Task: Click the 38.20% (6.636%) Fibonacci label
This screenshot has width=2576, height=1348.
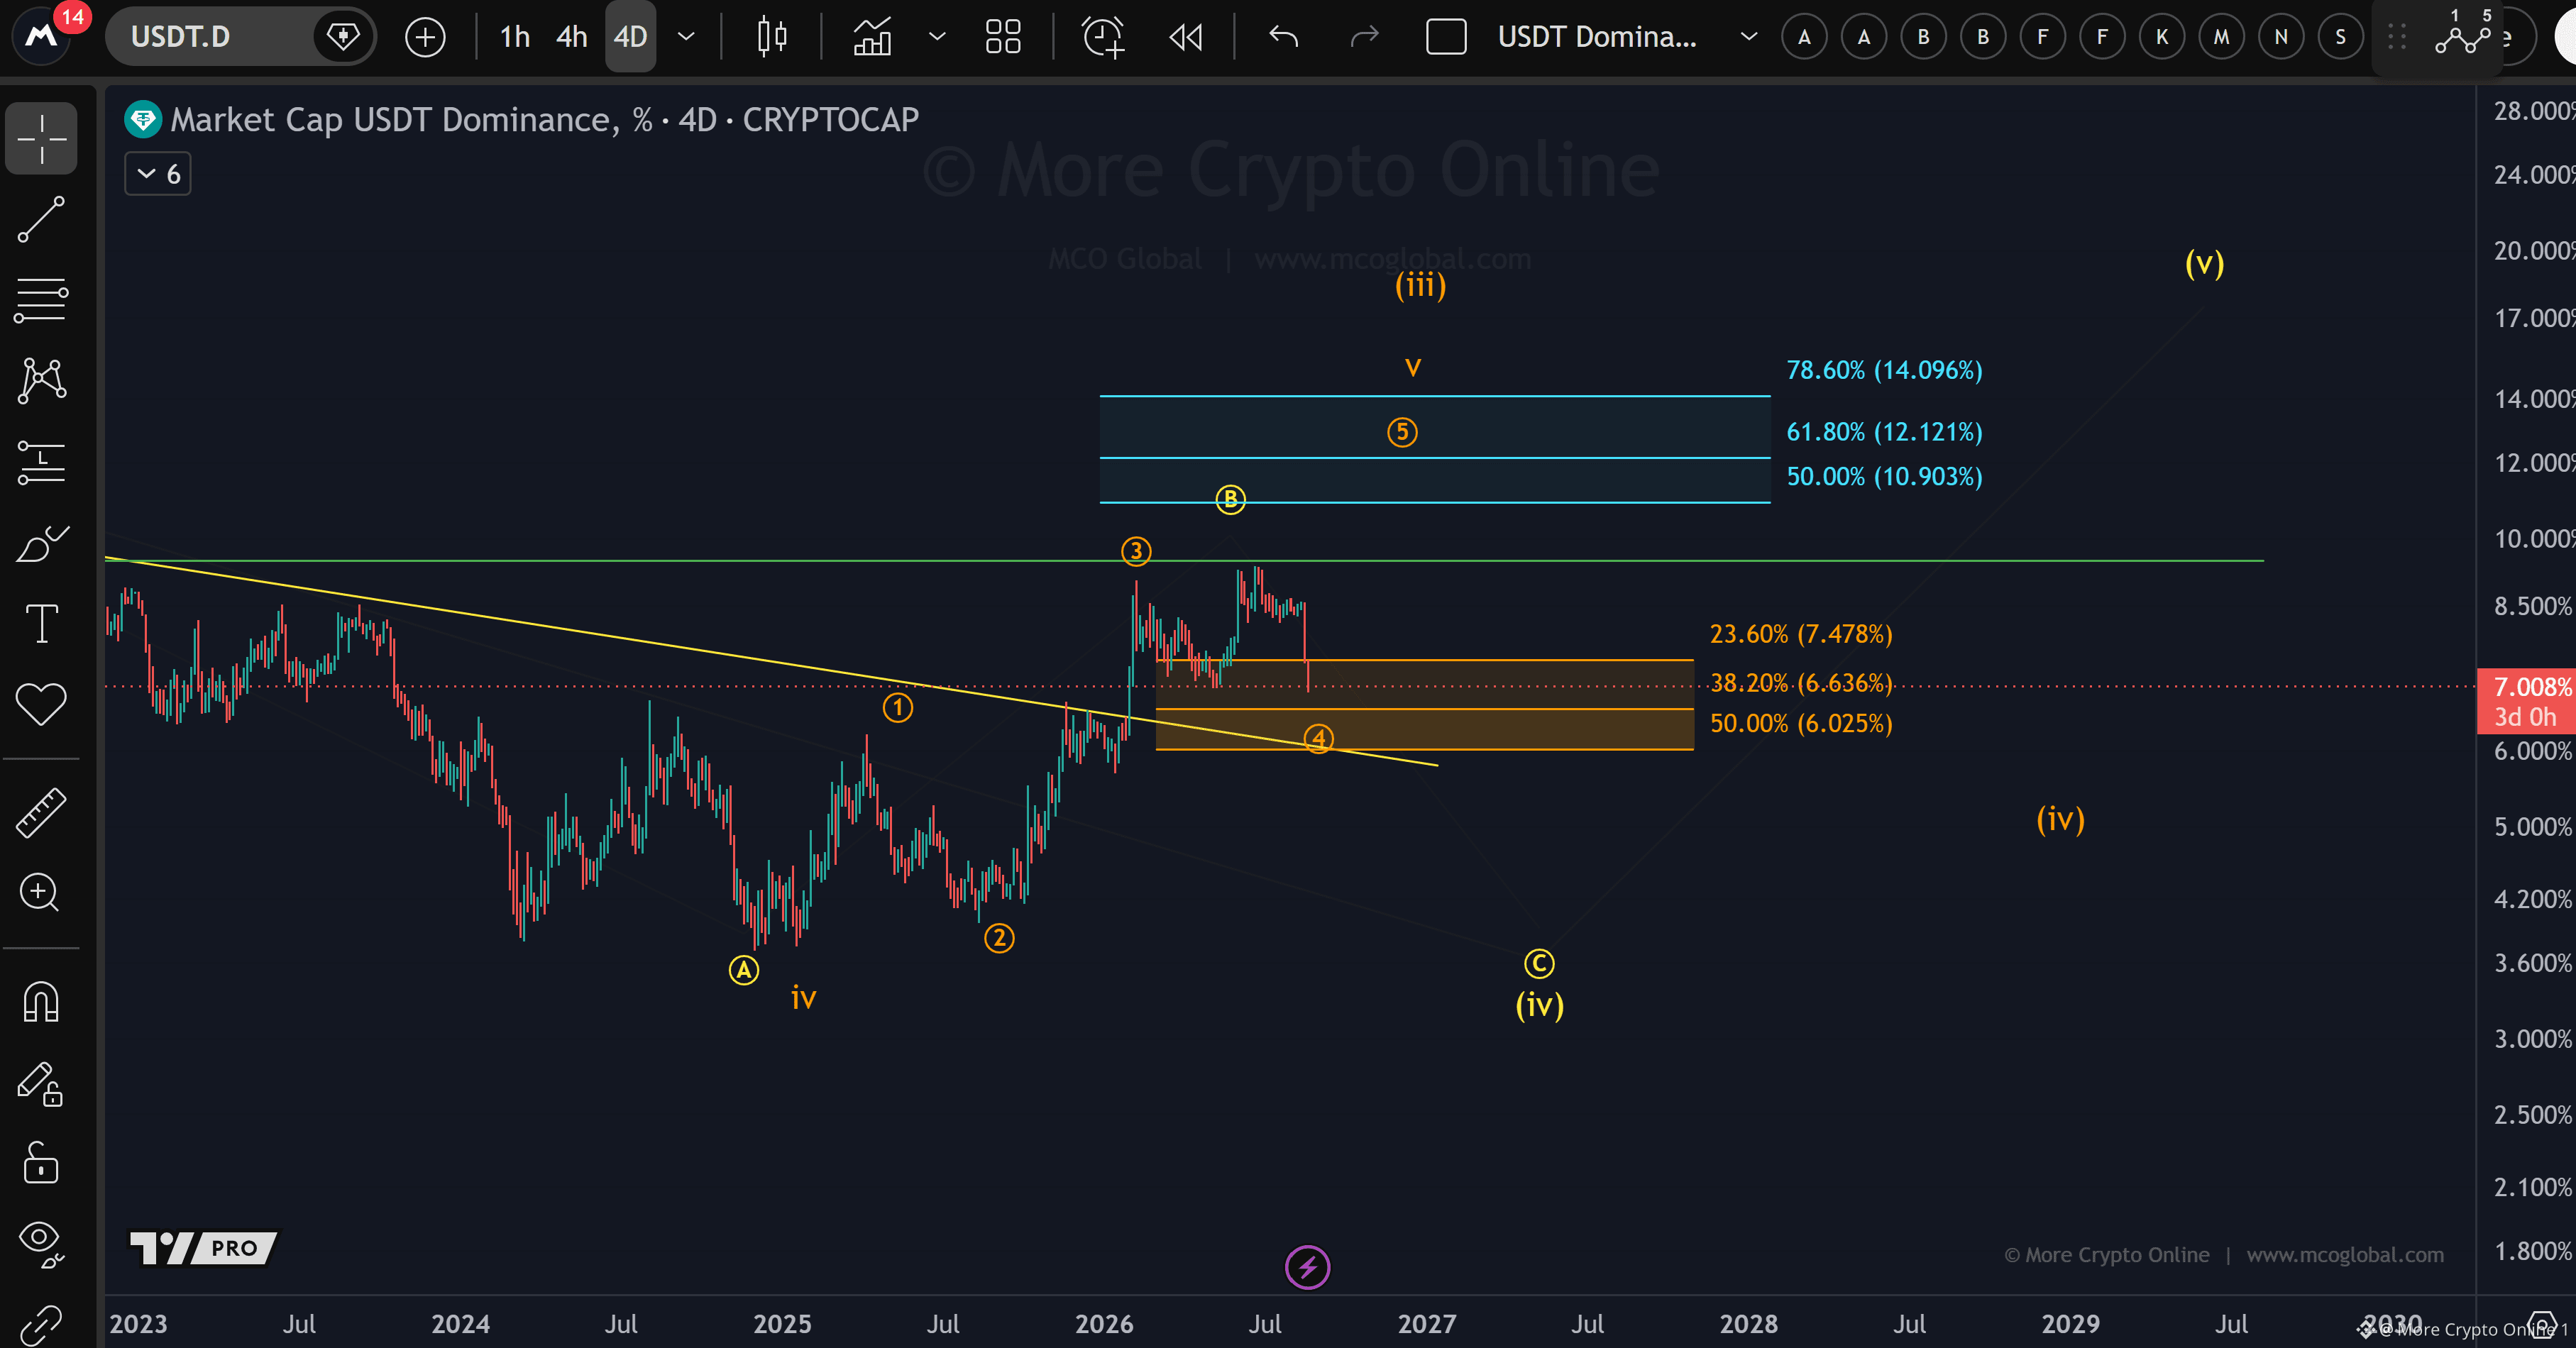Action: [x=1801, y=683]
